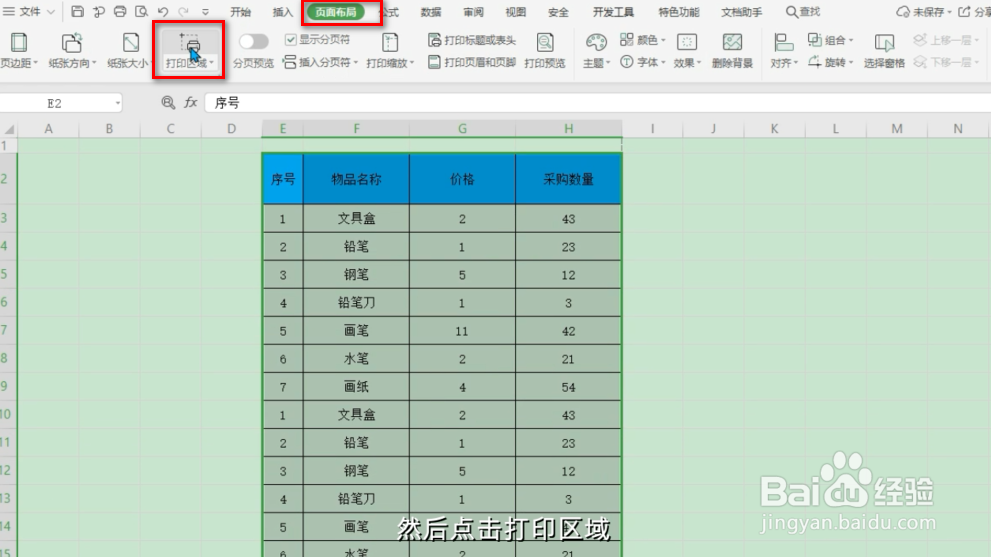Expand quick access toolbar customize arrow

pos(205,12)
